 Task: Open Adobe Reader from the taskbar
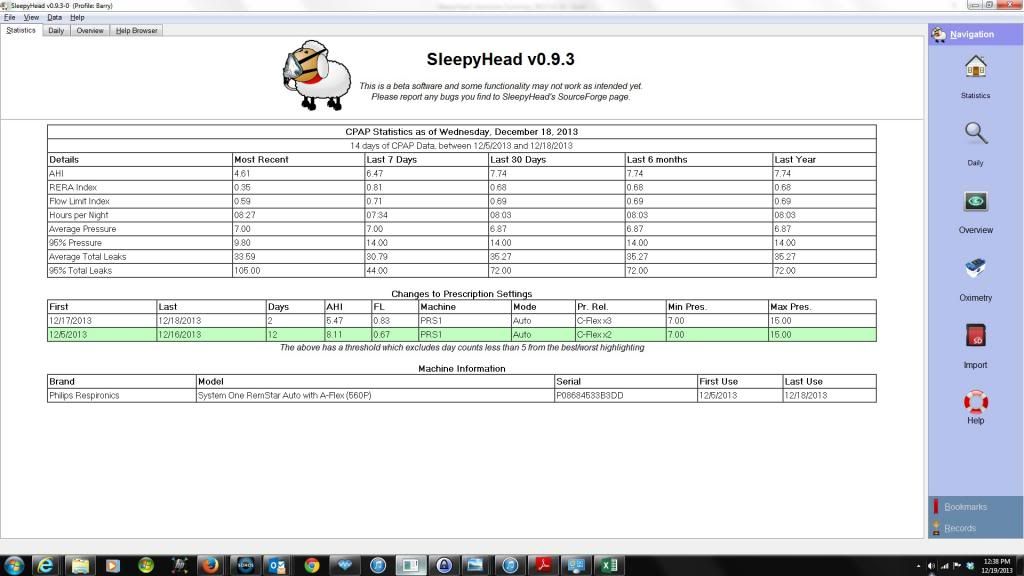[x=543, y=565]
